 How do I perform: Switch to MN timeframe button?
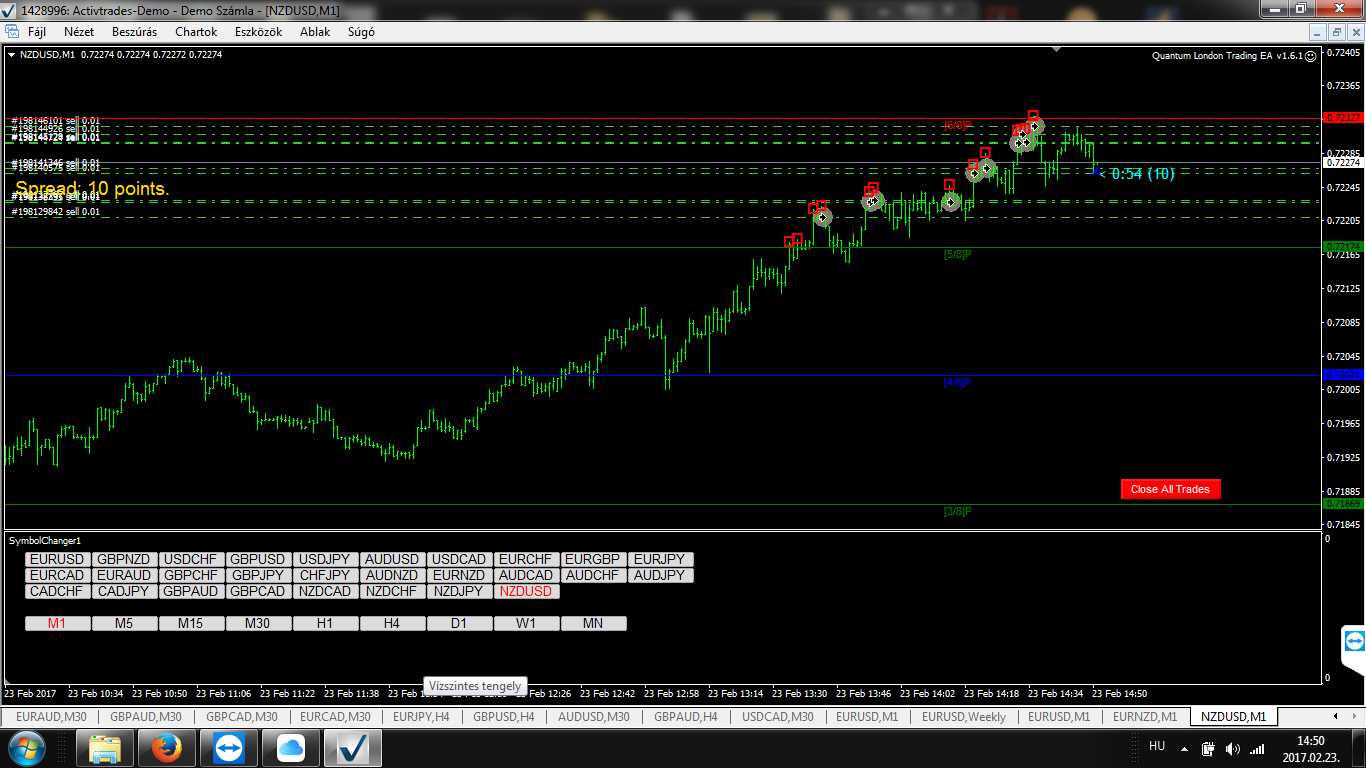594,624
